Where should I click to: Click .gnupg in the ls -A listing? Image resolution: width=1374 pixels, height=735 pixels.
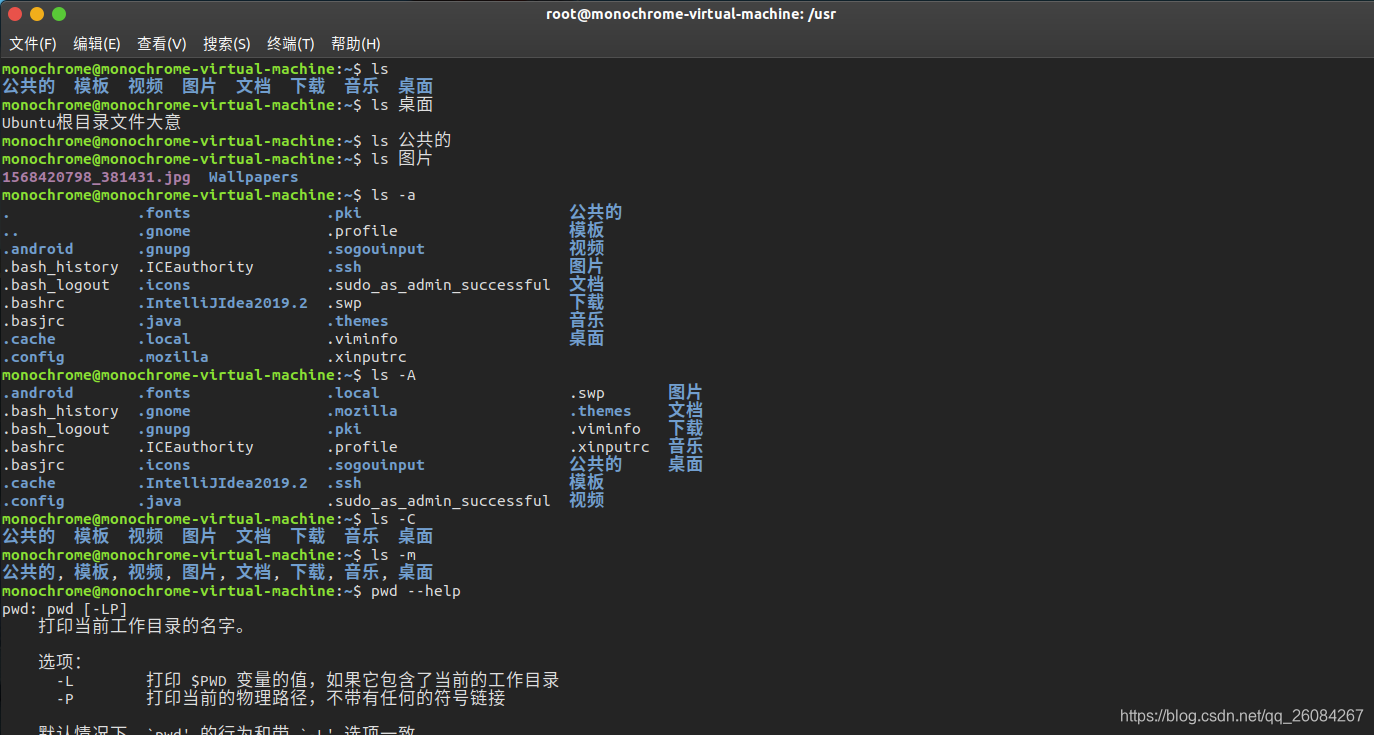pos(164,429)
